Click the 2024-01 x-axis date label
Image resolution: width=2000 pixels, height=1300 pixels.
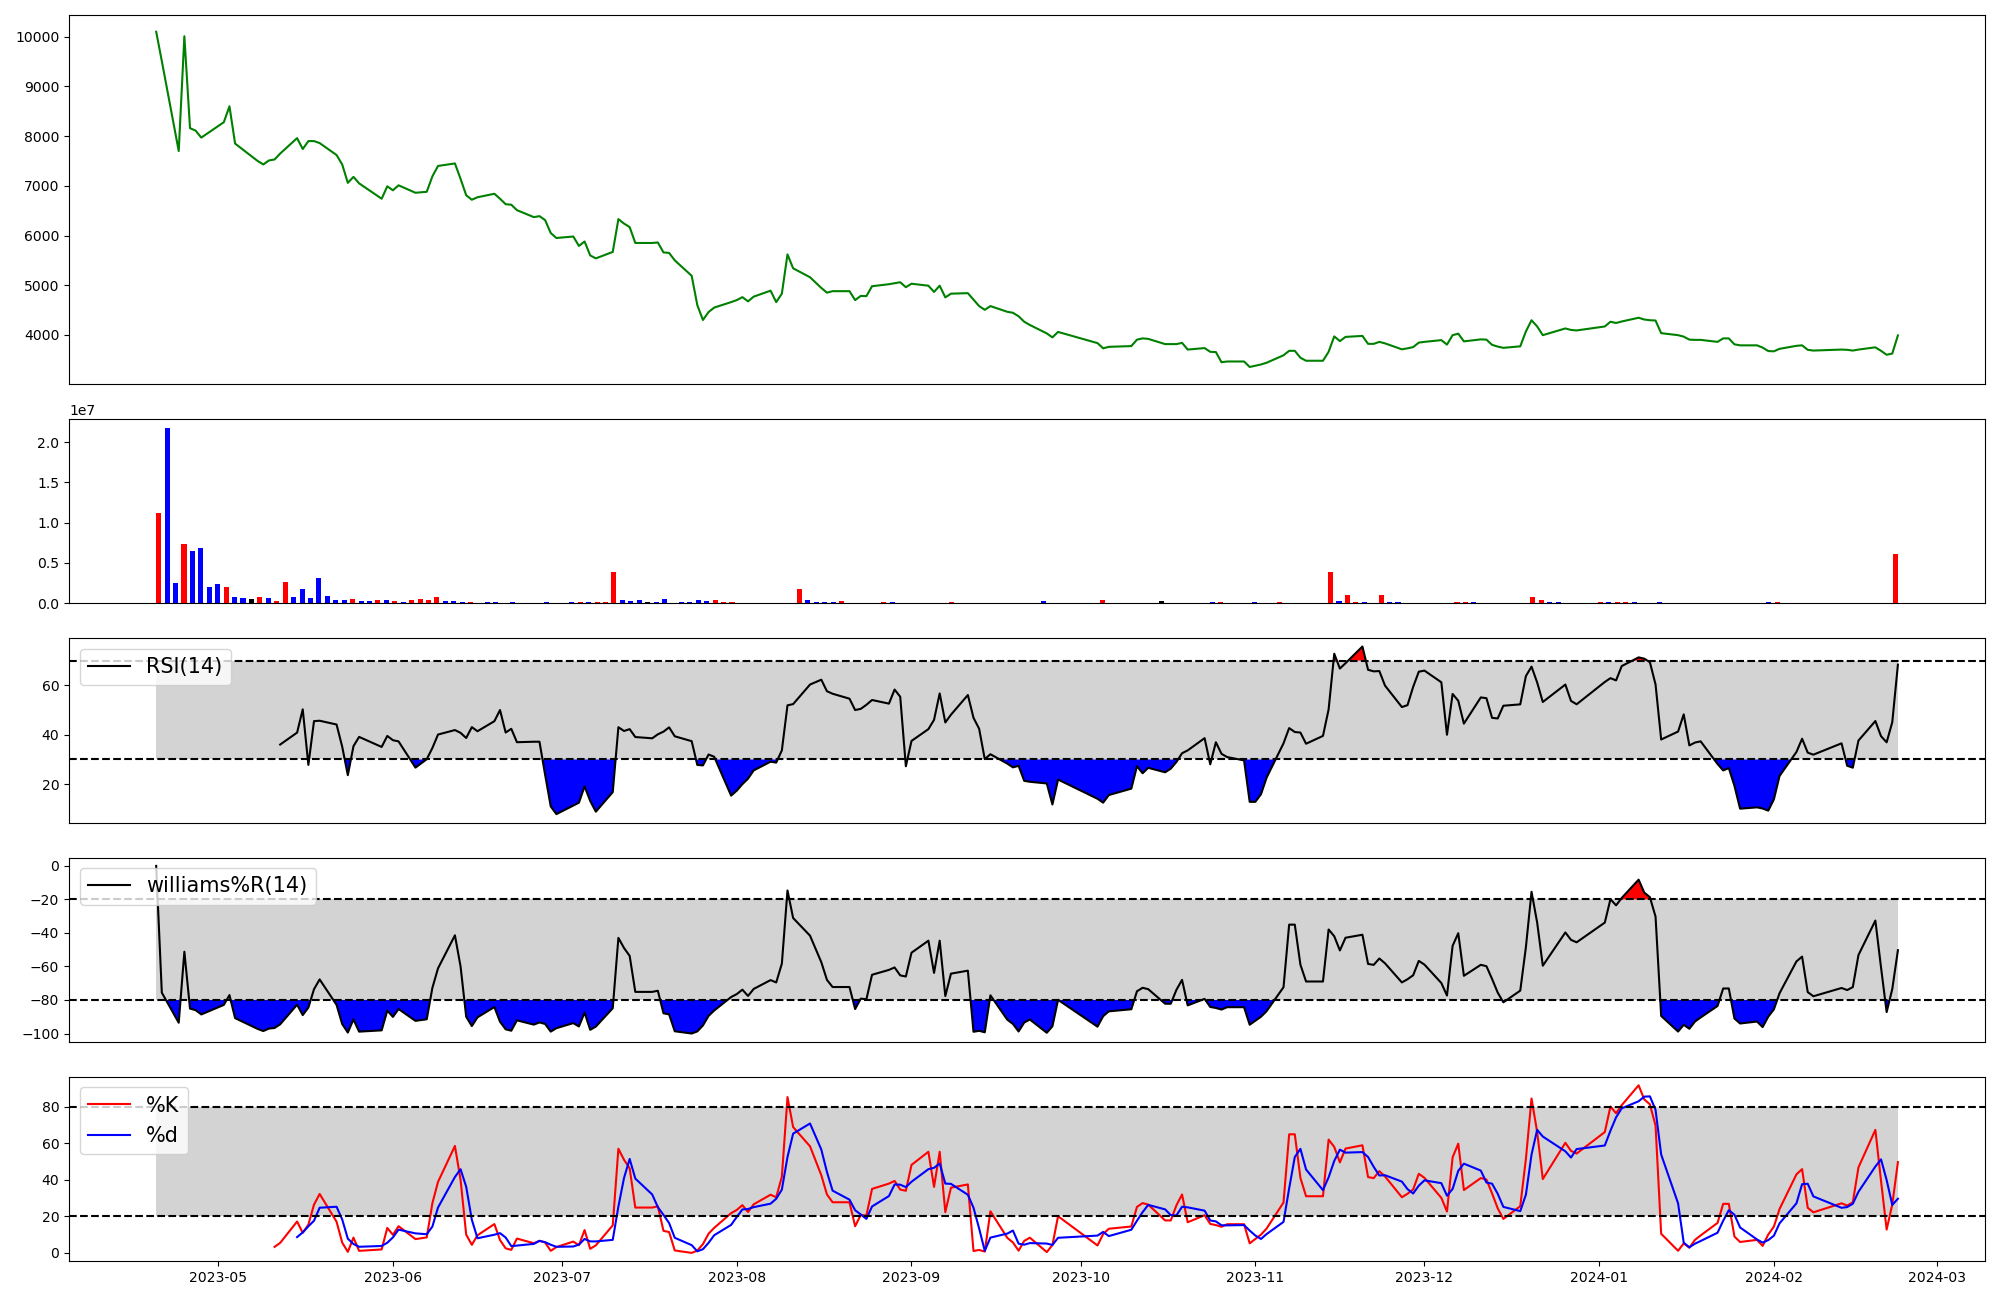[x=1599, y=1277]
